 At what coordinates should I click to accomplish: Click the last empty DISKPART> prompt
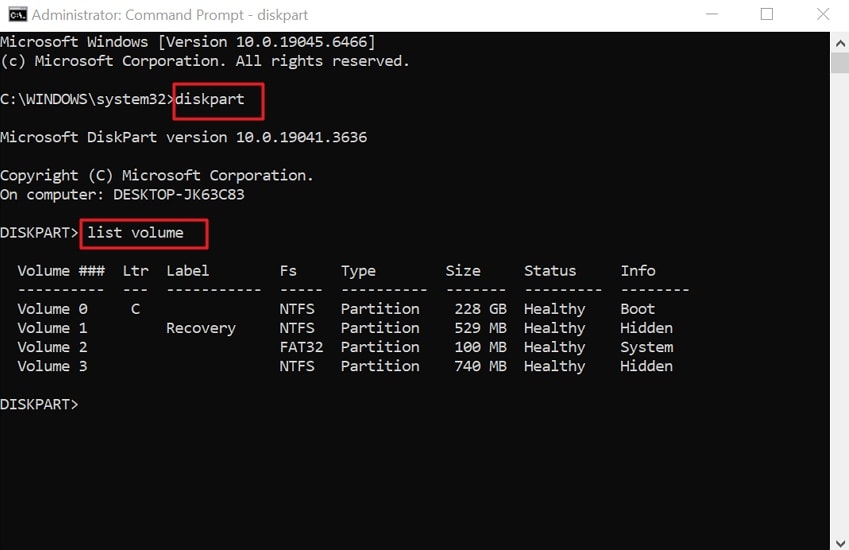(40, 404)
